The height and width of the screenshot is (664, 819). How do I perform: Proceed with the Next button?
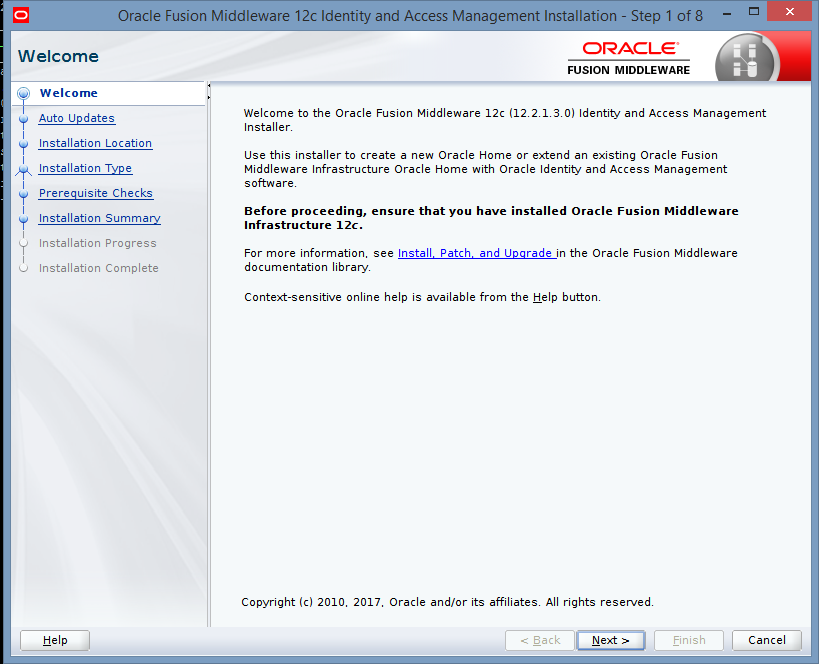tap(611, 640)
